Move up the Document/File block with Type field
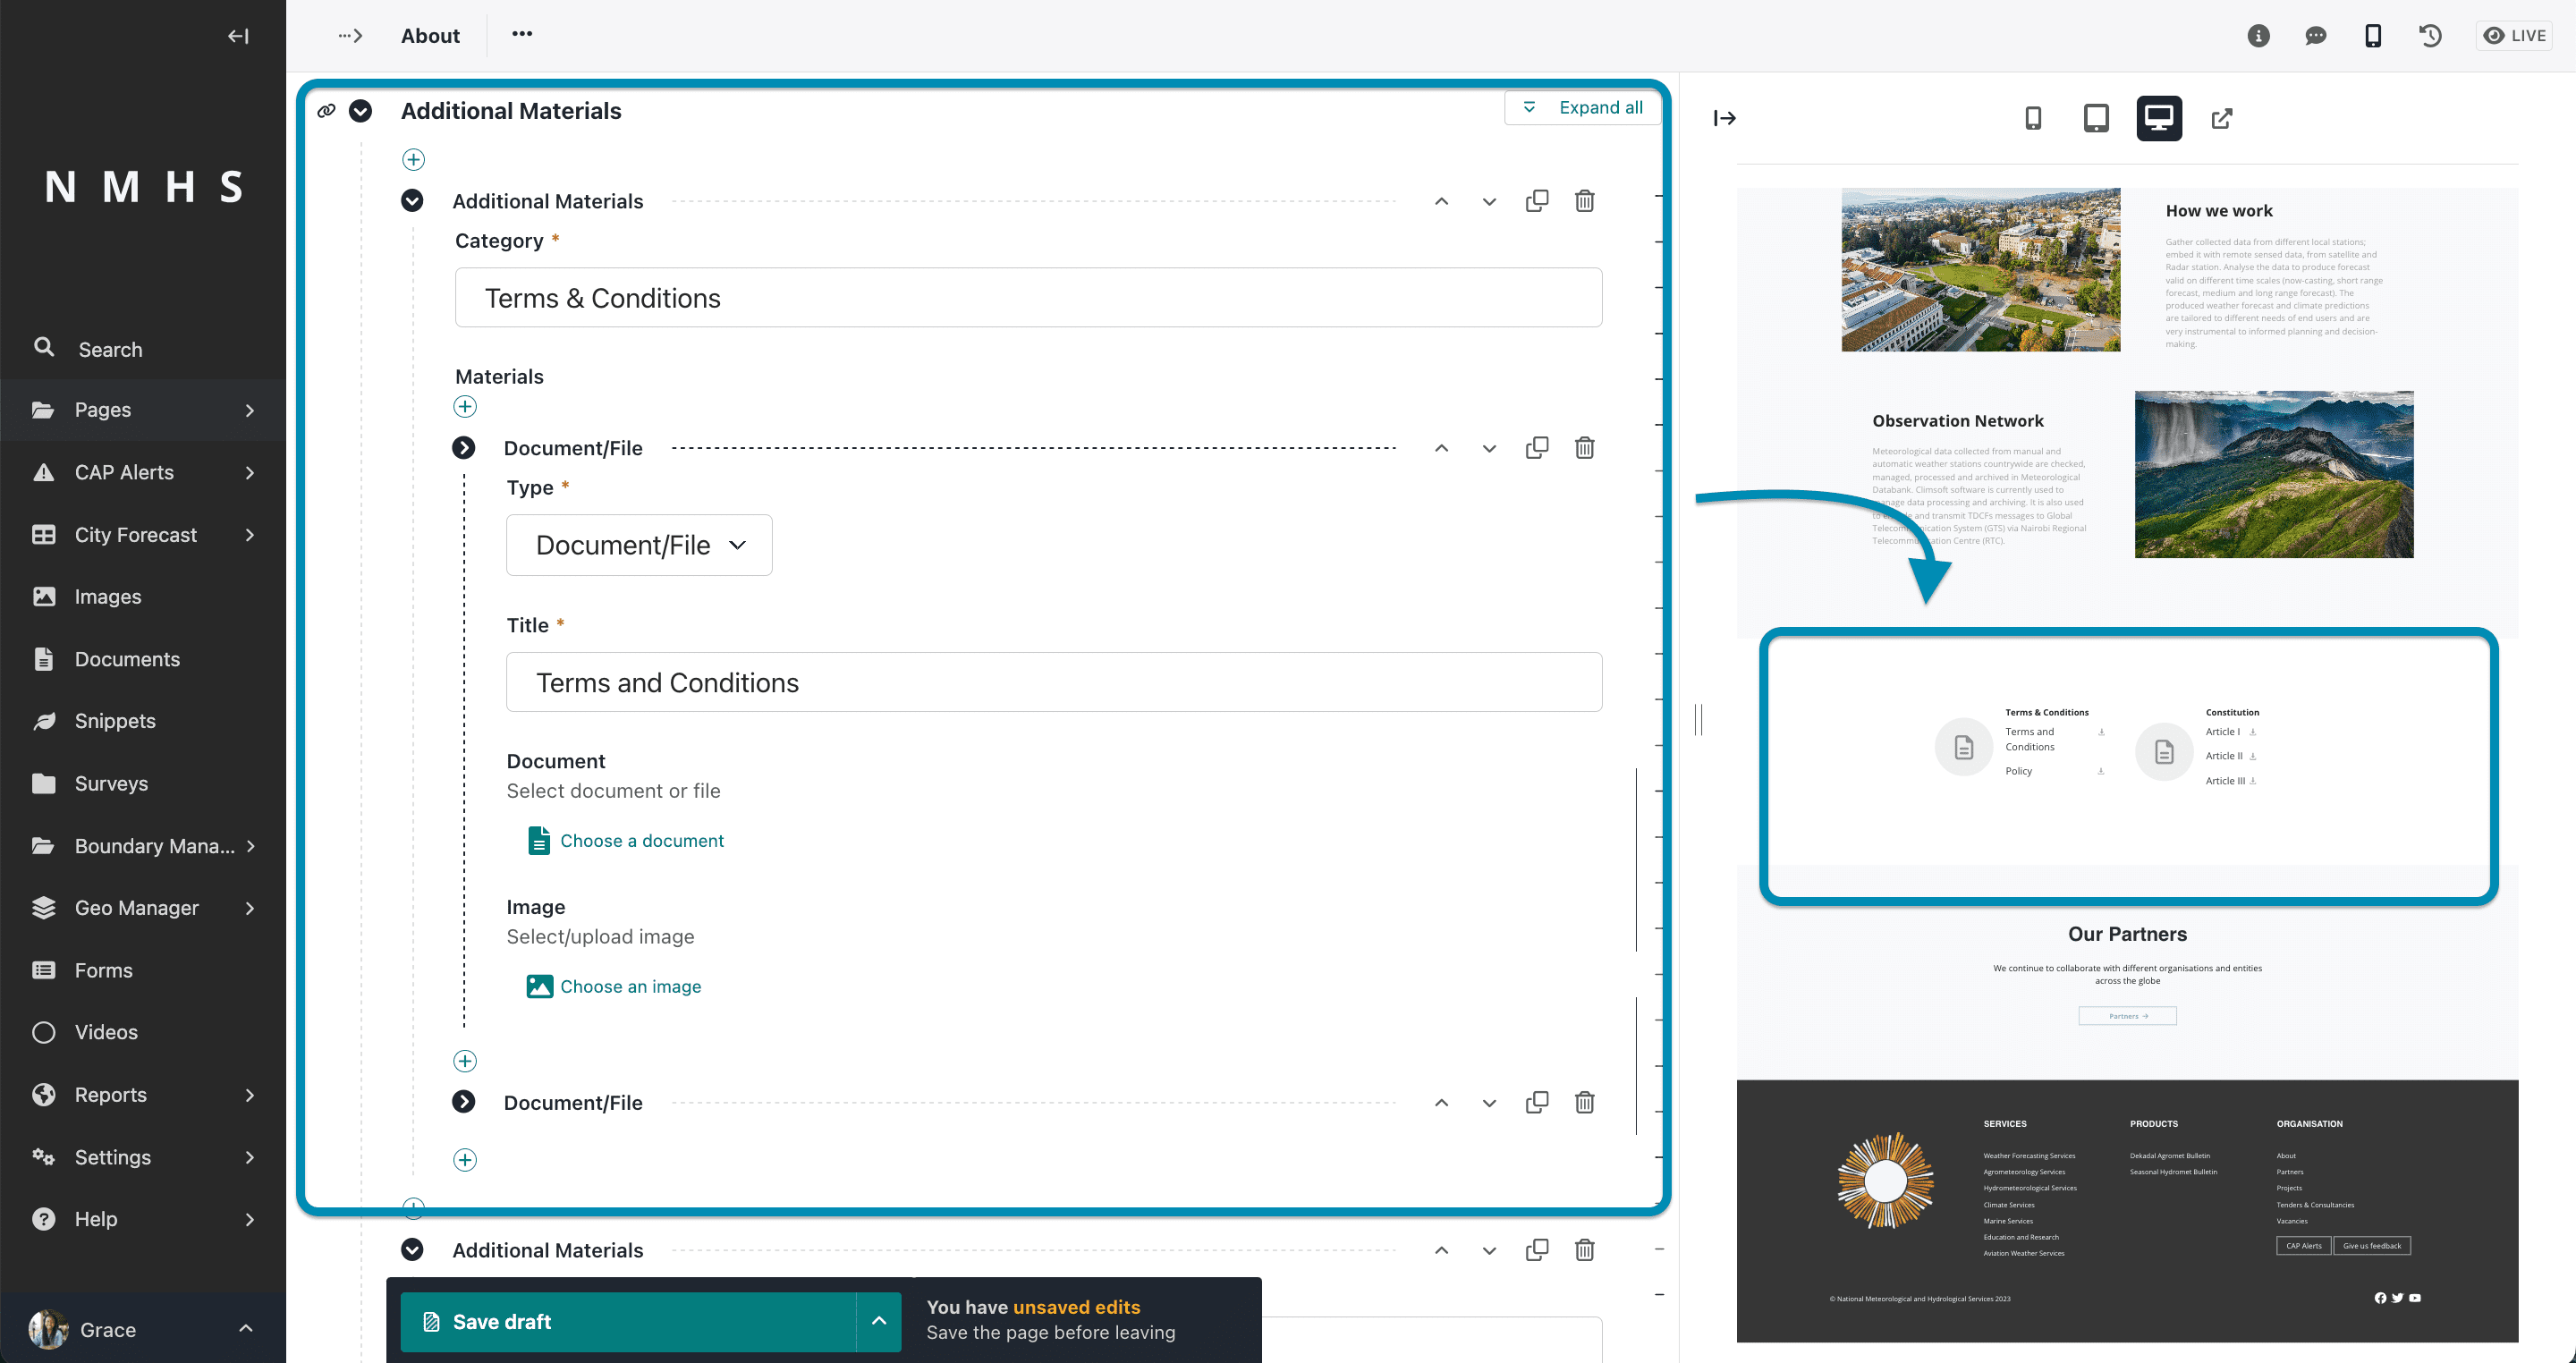Viewport: 2576px width, 1363px height. pyautogui.click(x=1441, y=448)
